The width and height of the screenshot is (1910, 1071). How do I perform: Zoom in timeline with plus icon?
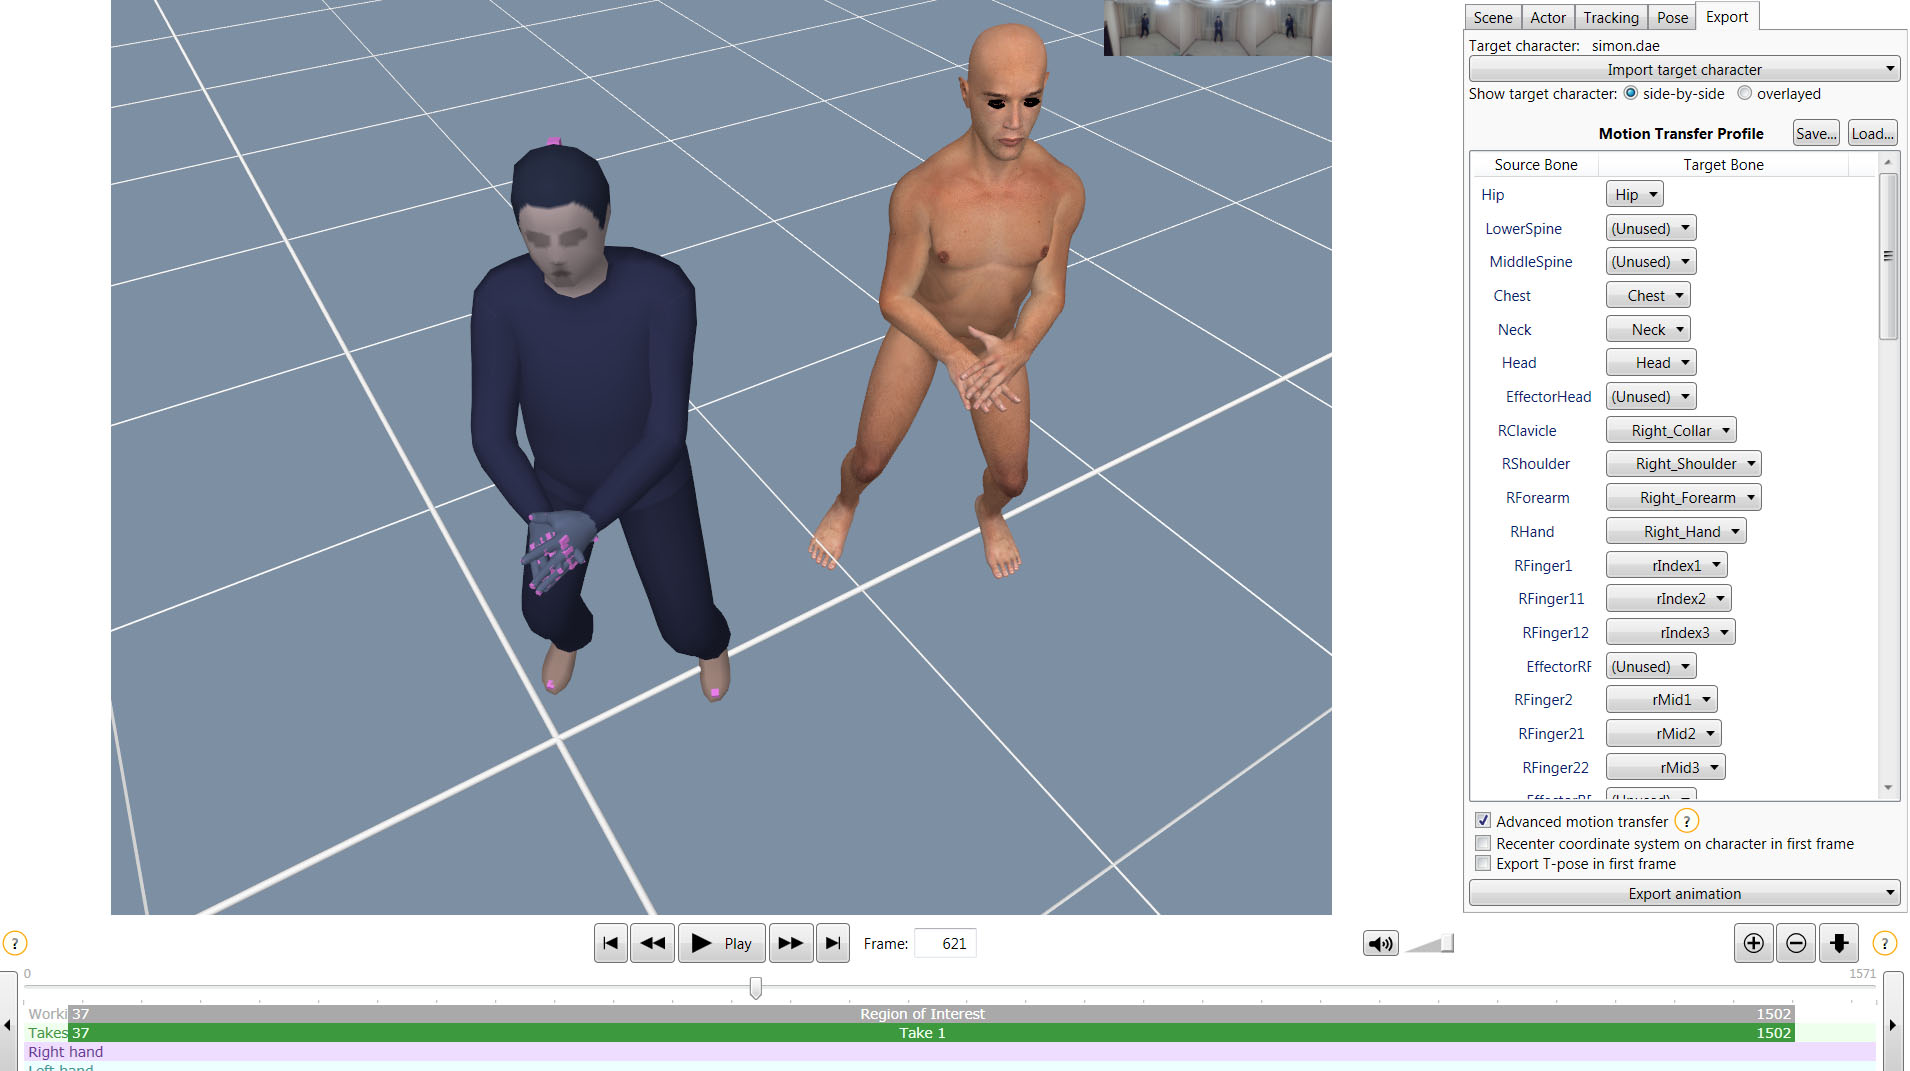tap(1753, 943)
